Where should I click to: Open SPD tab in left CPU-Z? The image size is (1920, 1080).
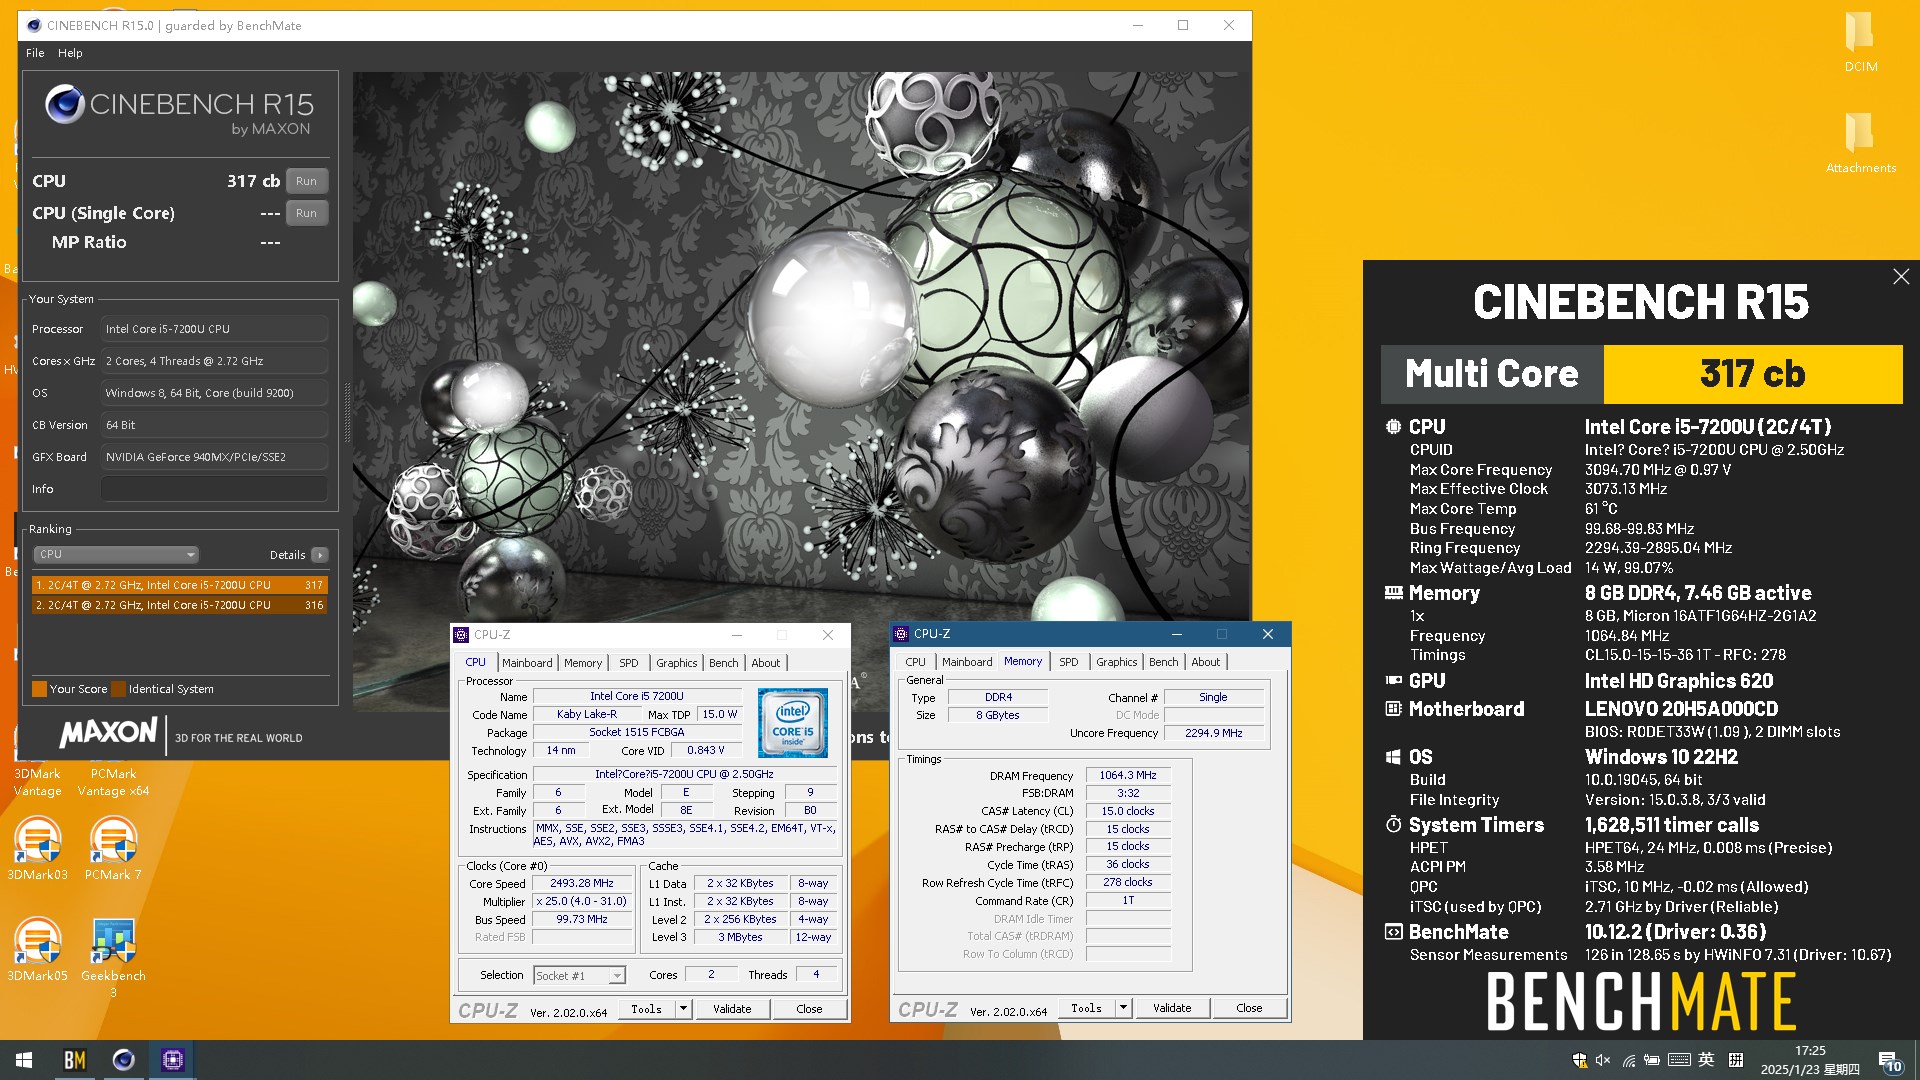(x=628, y=663)
